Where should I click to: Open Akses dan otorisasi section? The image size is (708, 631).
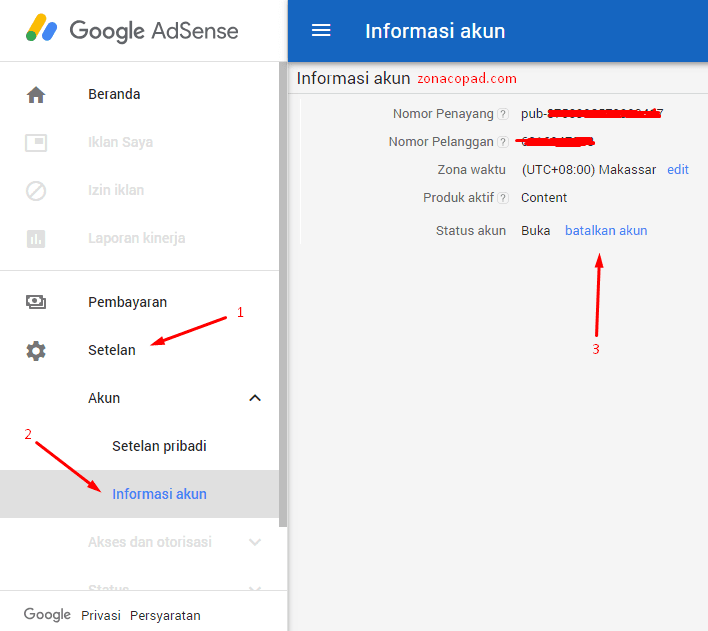(x=150, y=542)
